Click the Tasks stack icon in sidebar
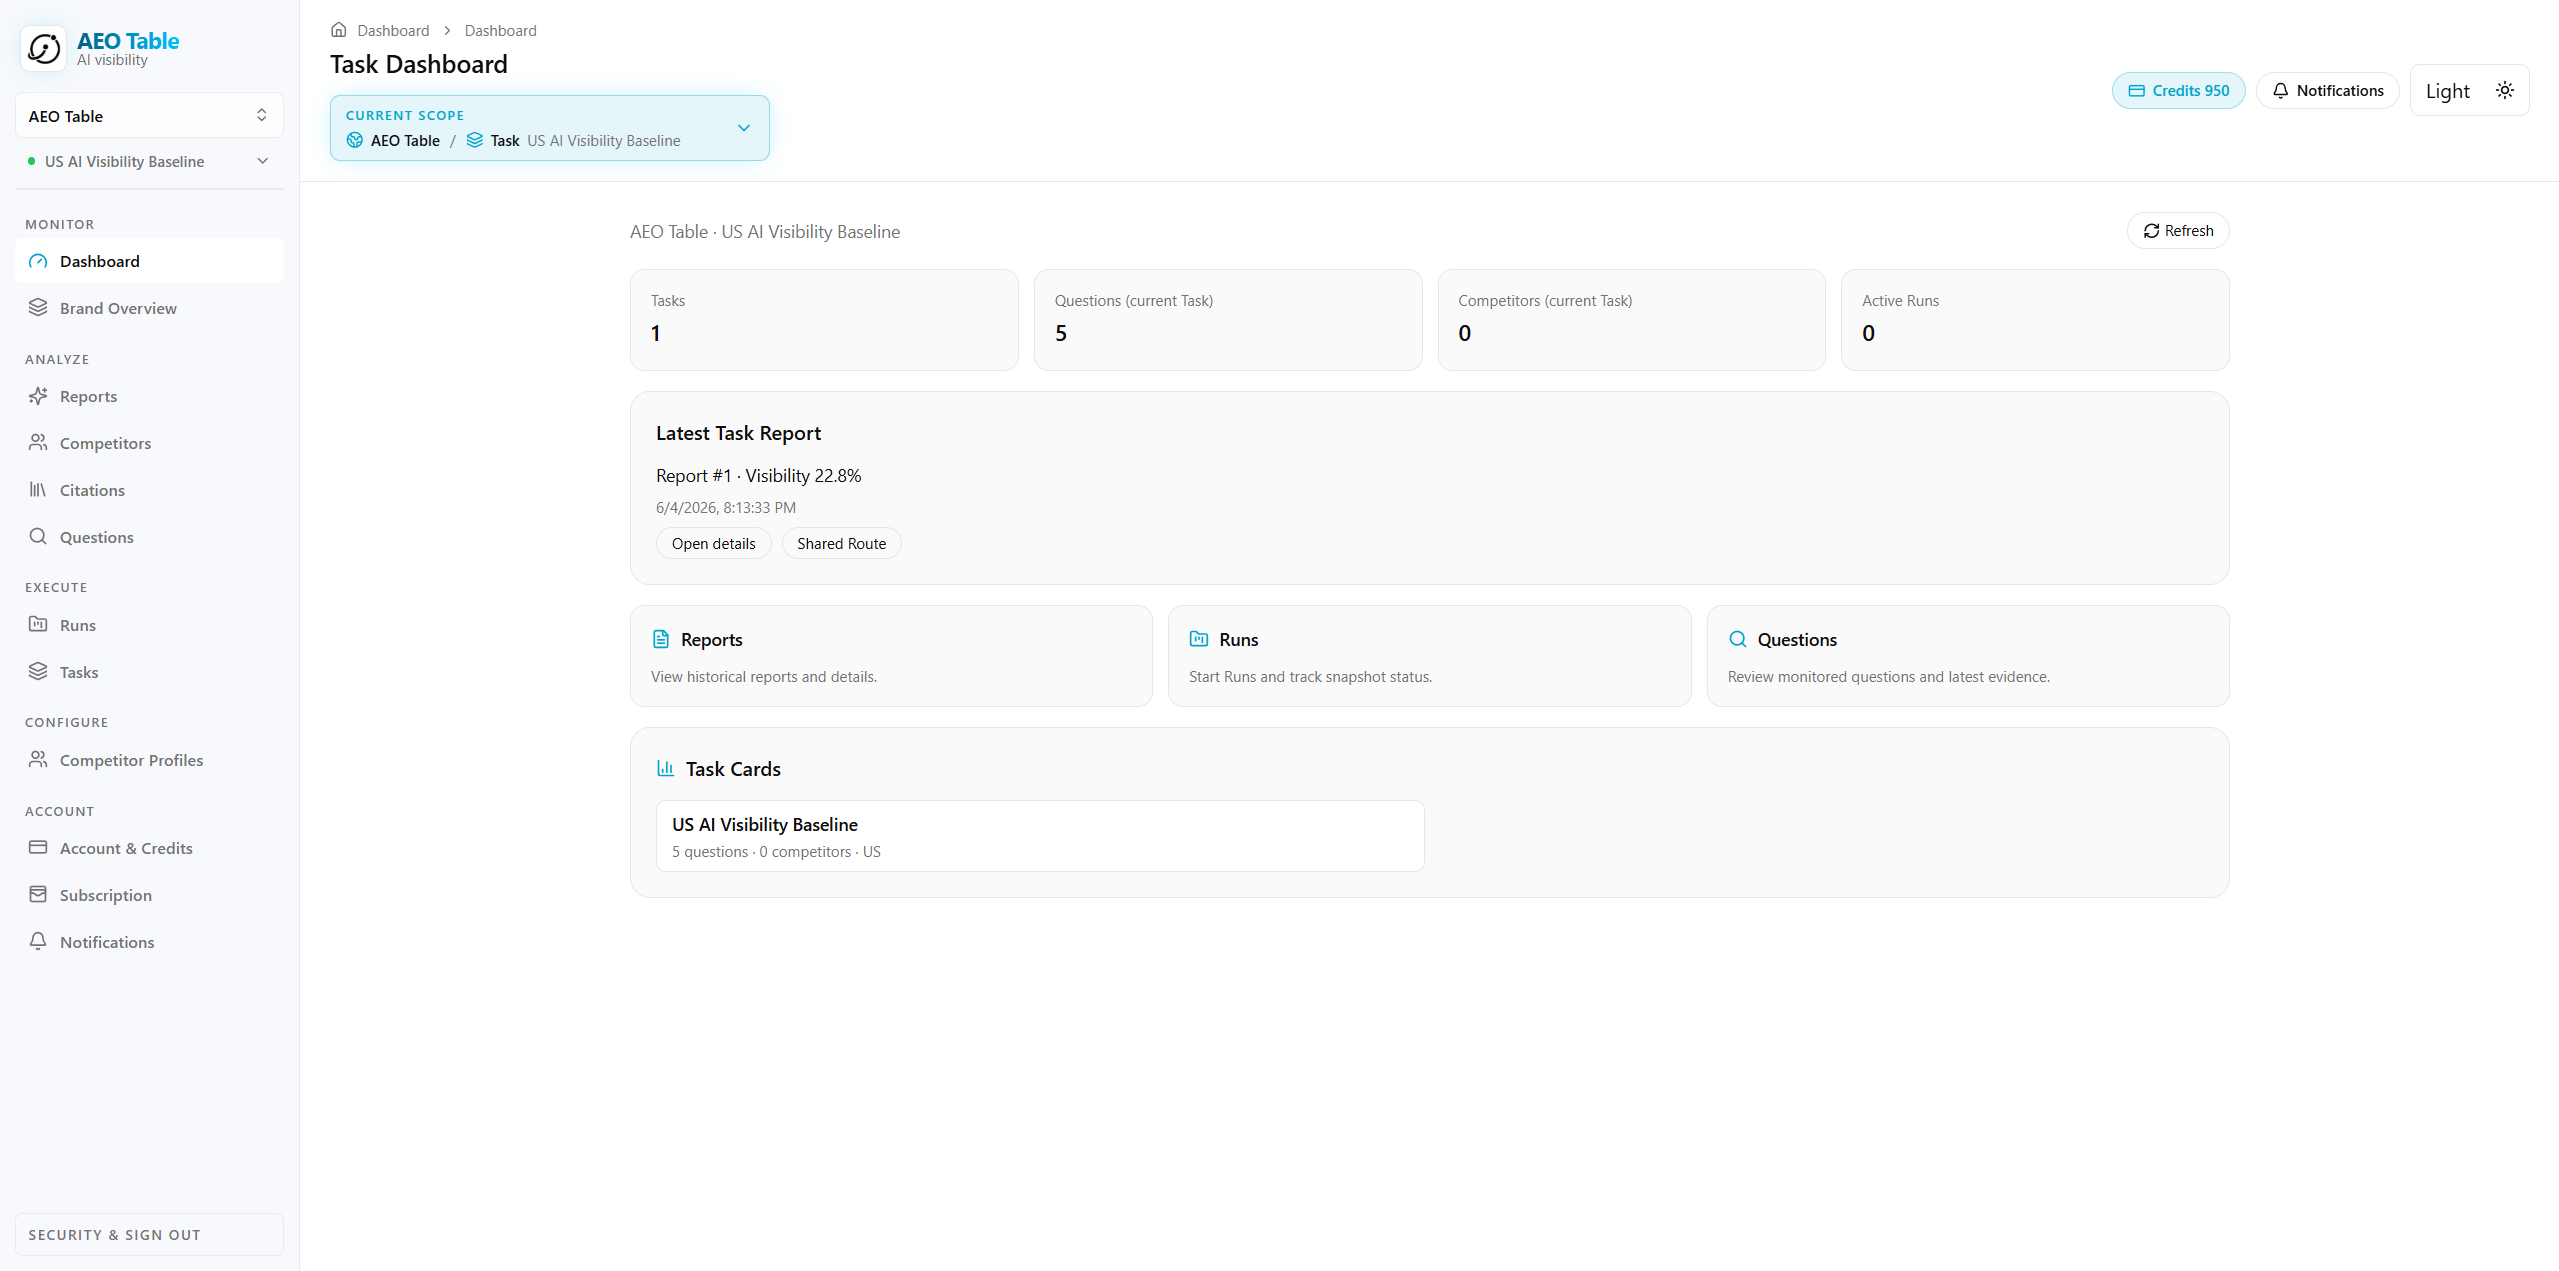 (x=38, y=671)
